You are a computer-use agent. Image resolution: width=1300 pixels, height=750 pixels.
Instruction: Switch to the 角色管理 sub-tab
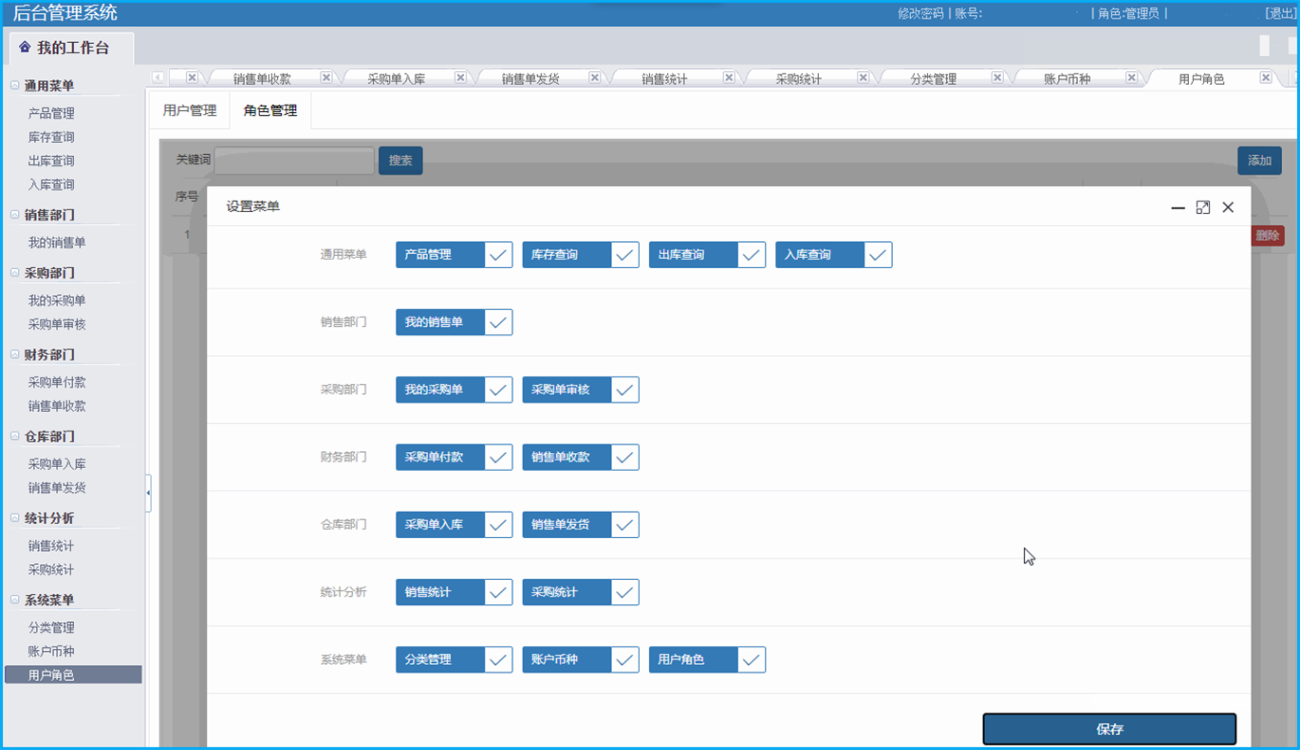click(x=270, y=111)
